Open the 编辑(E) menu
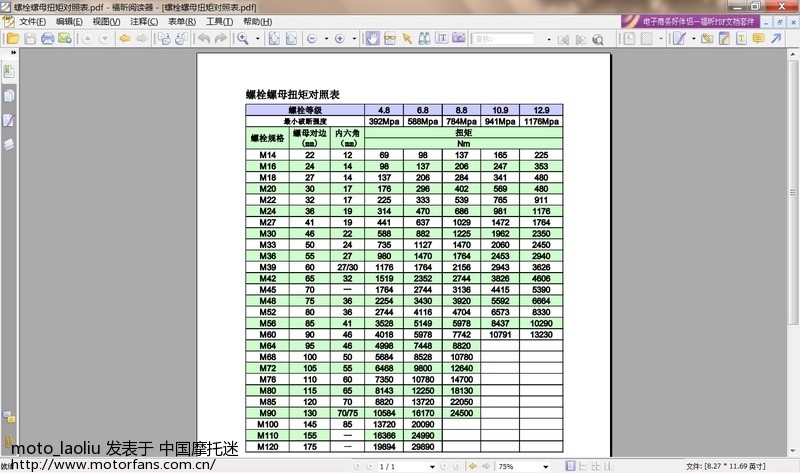Screen dimensions: 800x473 click(x=69, y=21)
